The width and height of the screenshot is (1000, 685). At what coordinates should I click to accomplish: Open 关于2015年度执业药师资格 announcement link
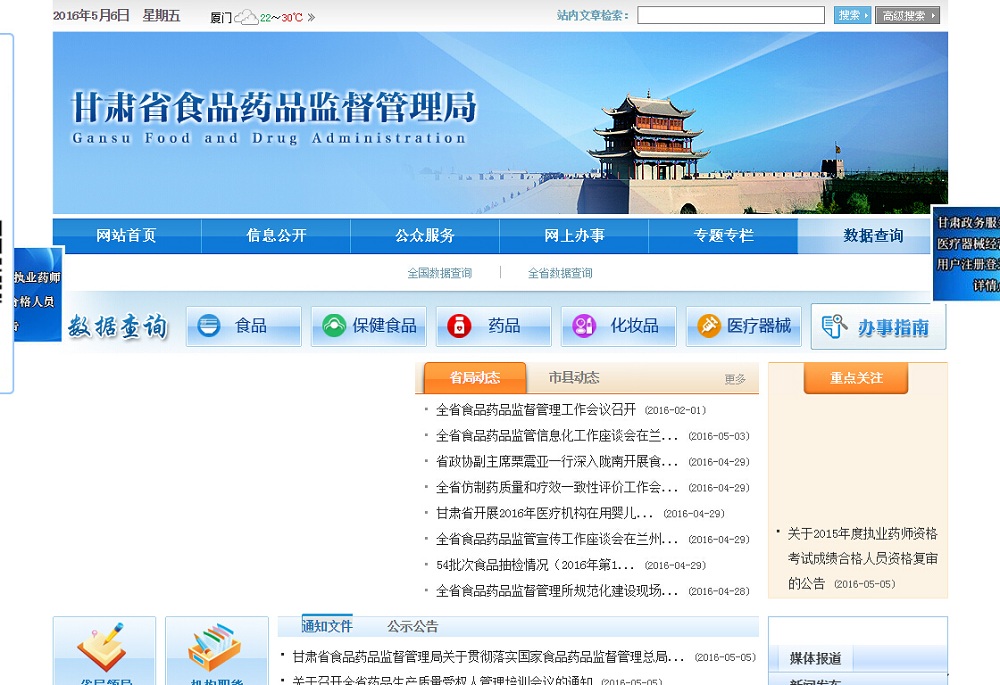click(x=862, y=558)
